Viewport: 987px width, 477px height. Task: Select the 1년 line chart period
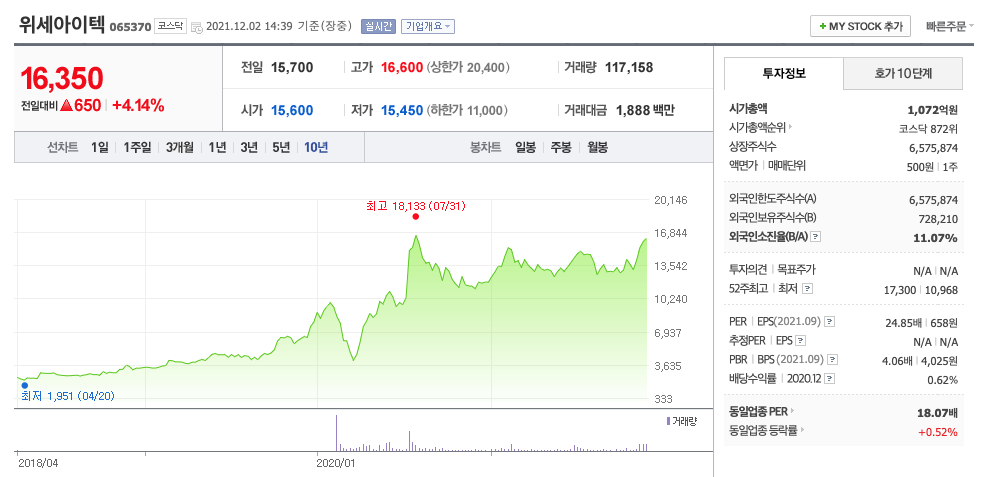pos(217,148)
